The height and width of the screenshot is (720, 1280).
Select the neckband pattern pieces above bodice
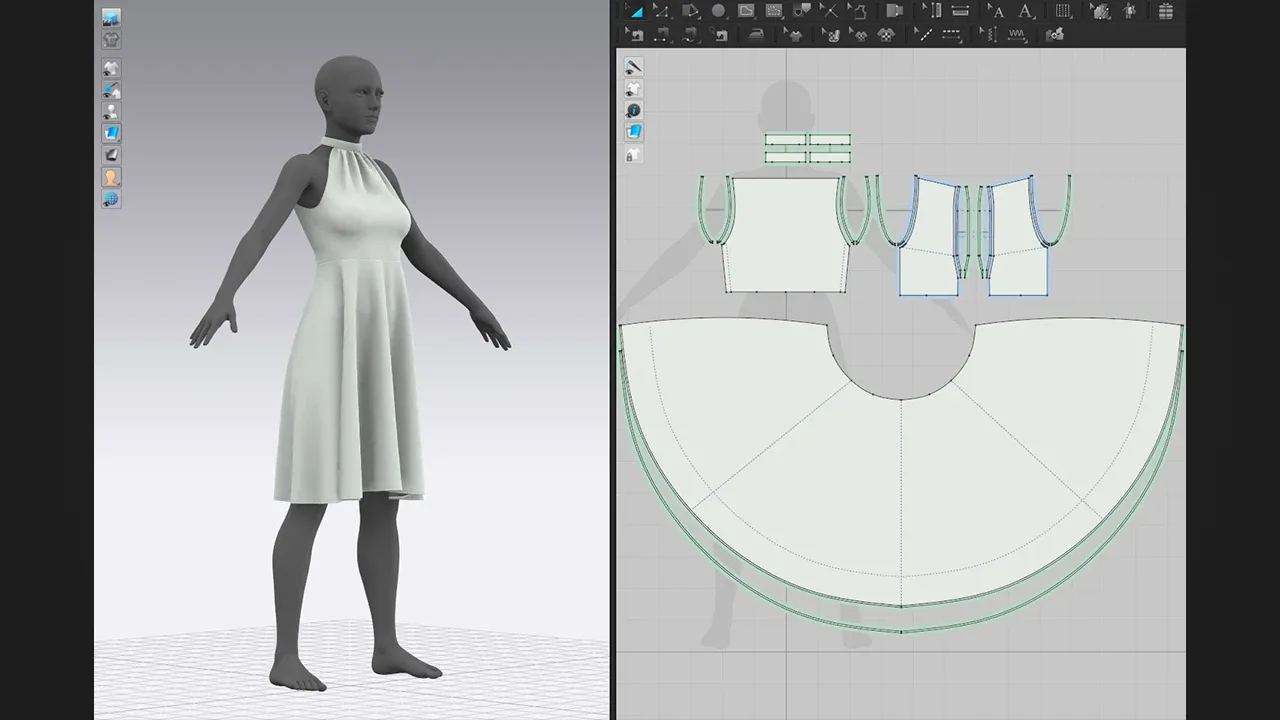pyautogui.click(x=807, y=148)
